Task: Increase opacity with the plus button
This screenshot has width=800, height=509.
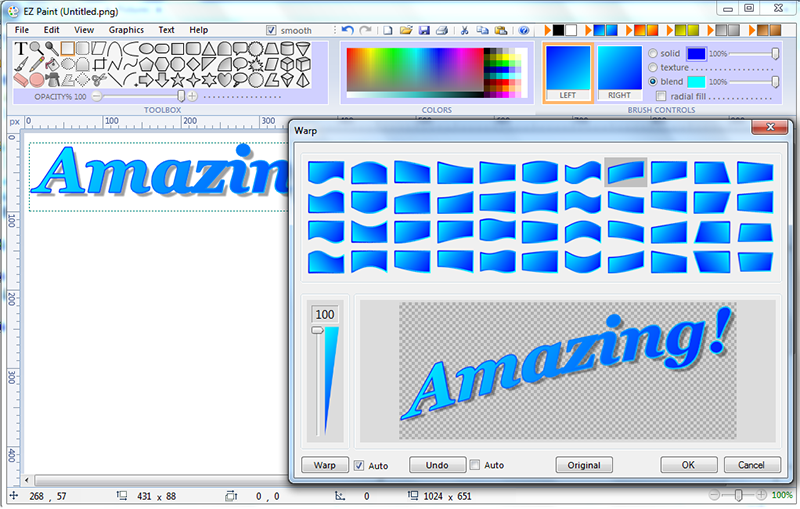Action: pyautogui.click(x=192, y=96)
